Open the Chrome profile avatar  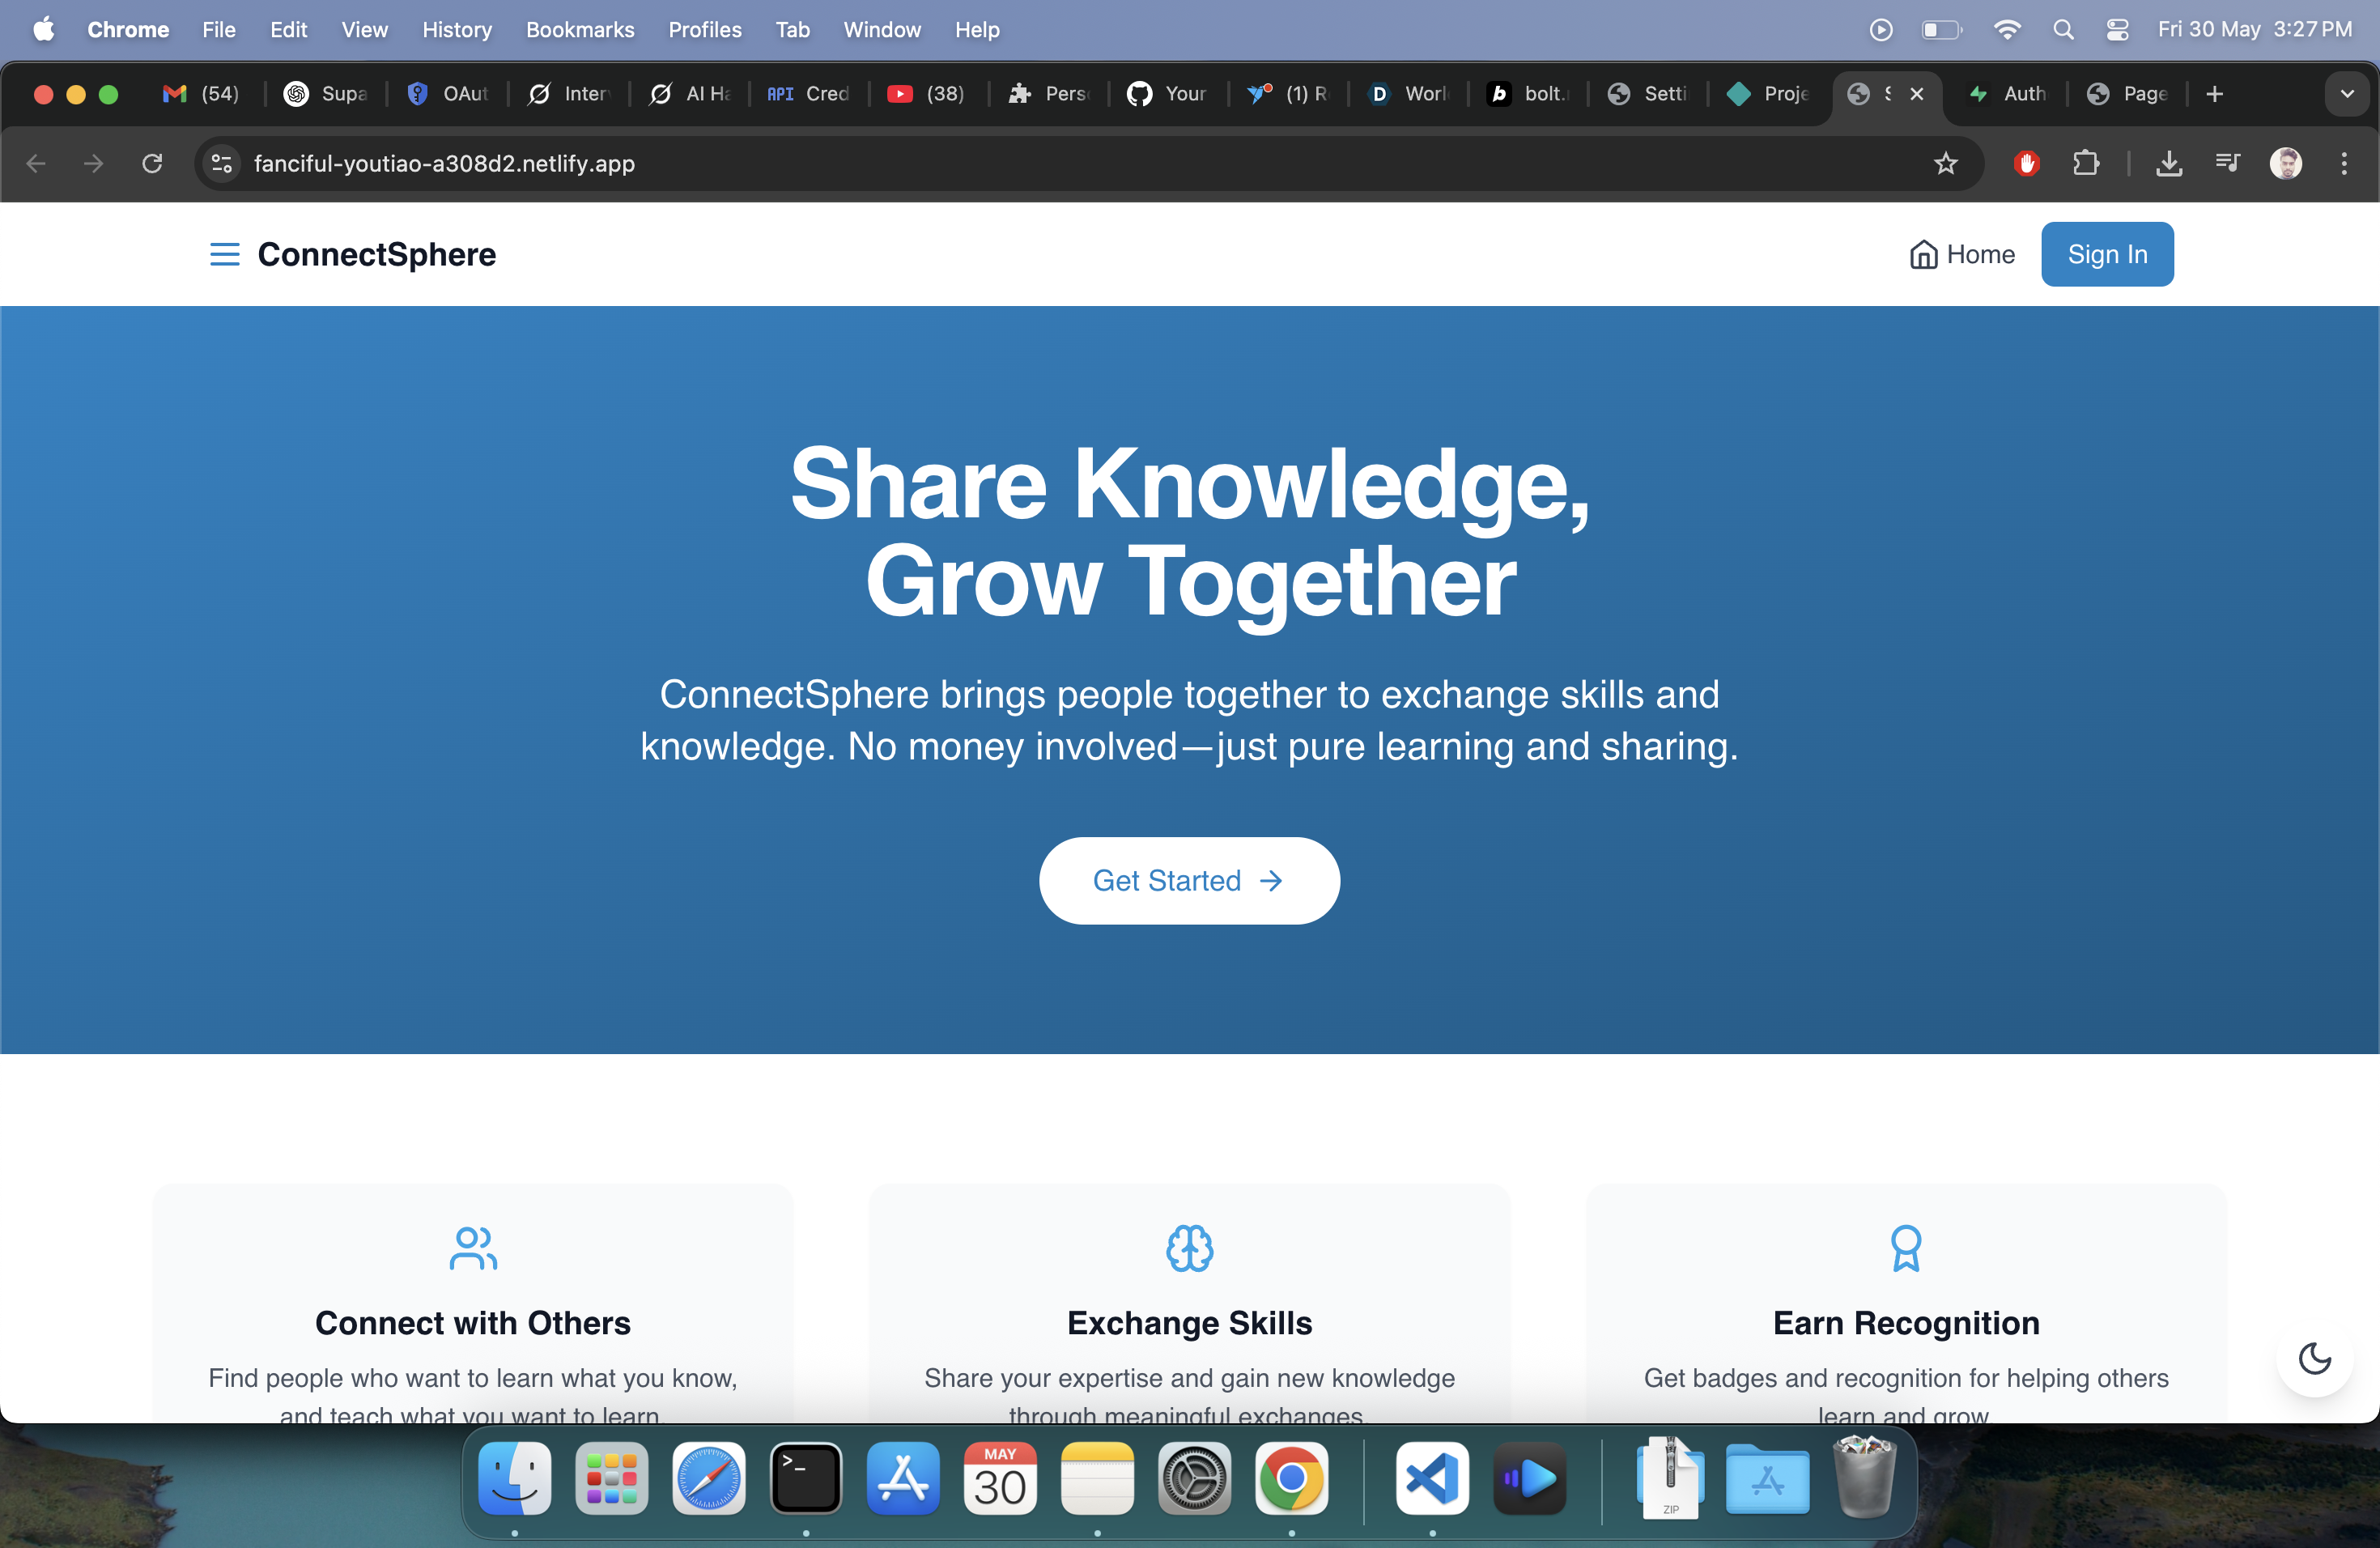pyautogui.click(x=2285, y=163)
